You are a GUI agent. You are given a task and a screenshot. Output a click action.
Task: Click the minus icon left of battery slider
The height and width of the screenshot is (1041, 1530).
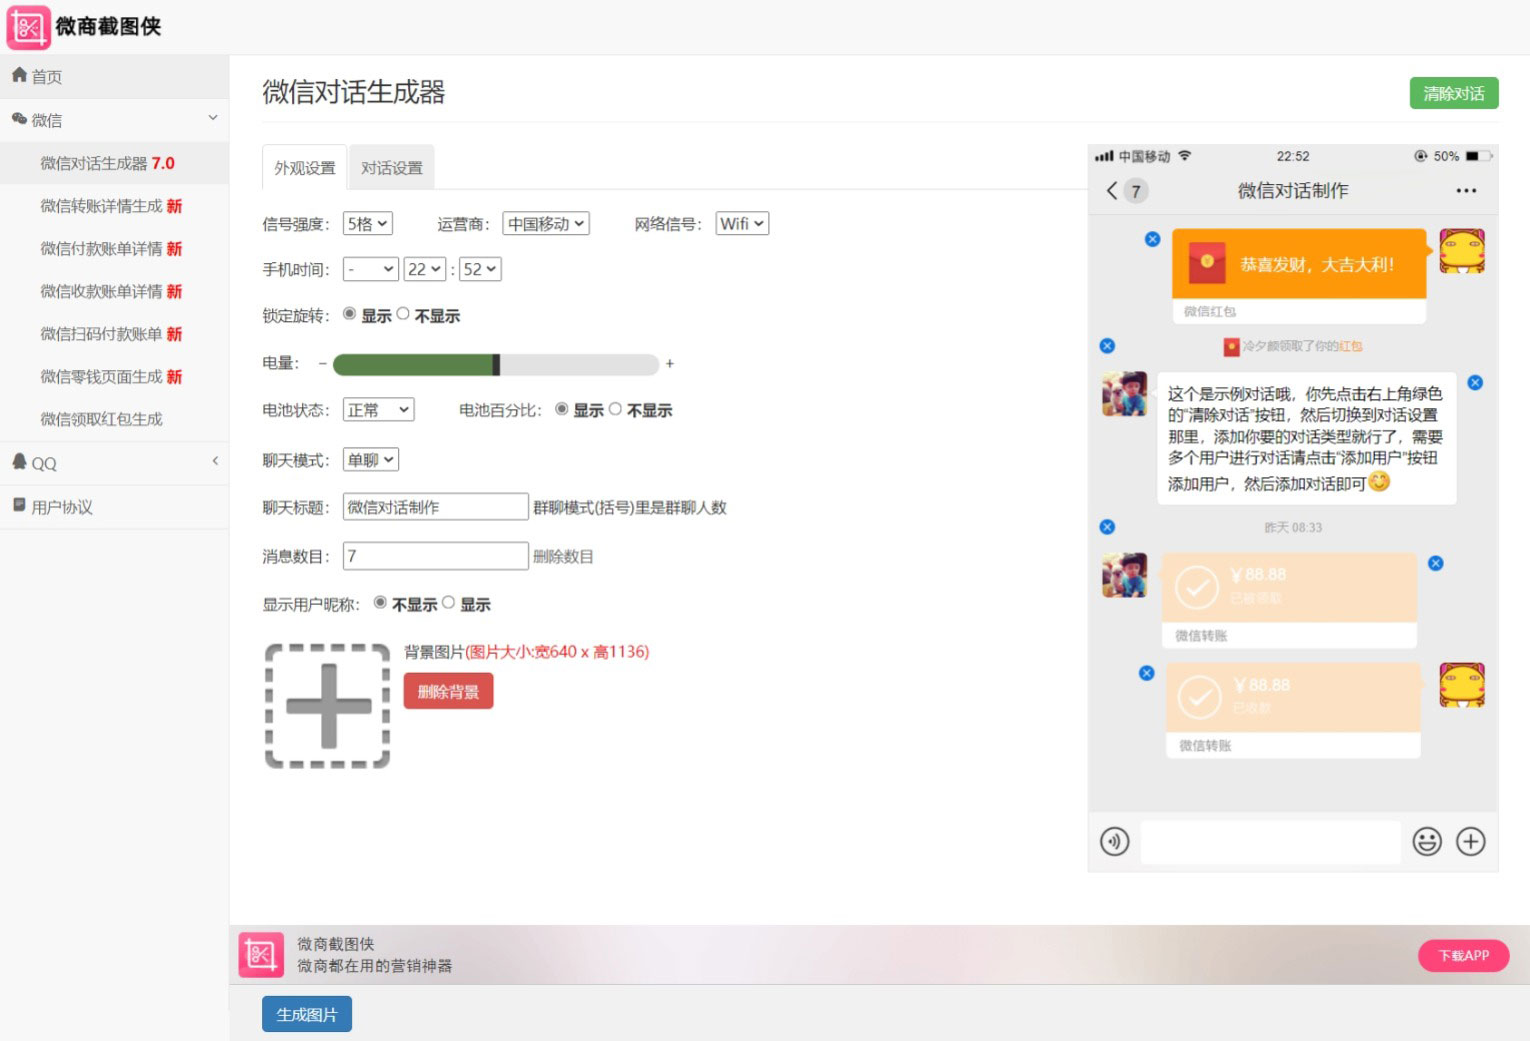(322, 364)
